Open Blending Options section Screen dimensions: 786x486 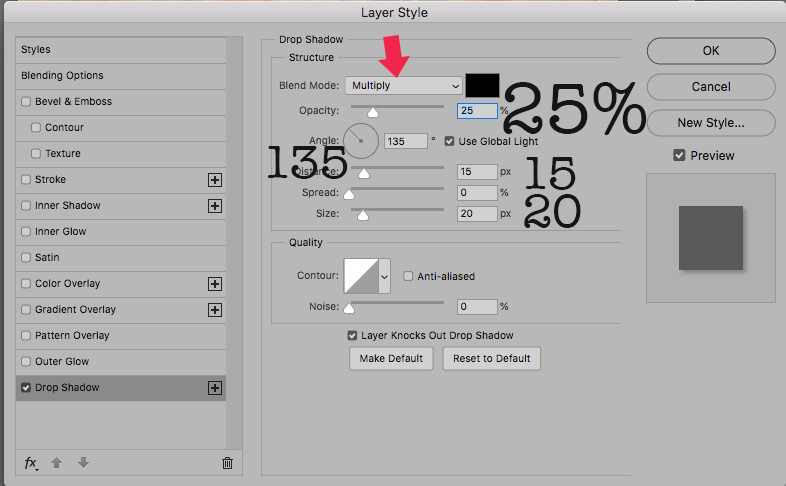point(121,76)
